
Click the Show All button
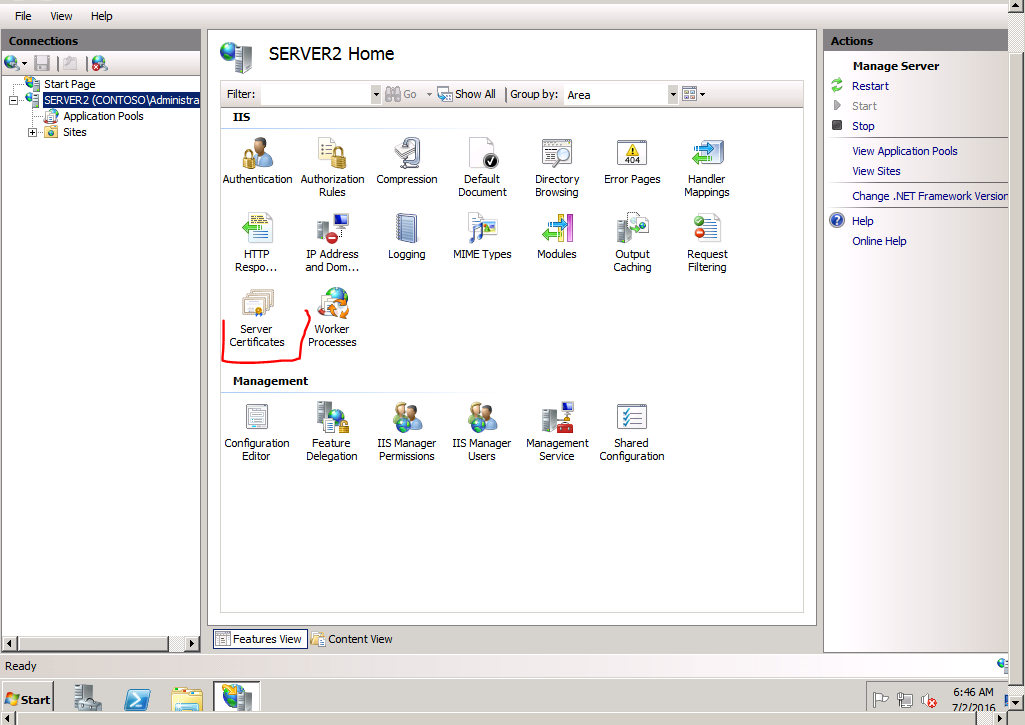(466, 94)
